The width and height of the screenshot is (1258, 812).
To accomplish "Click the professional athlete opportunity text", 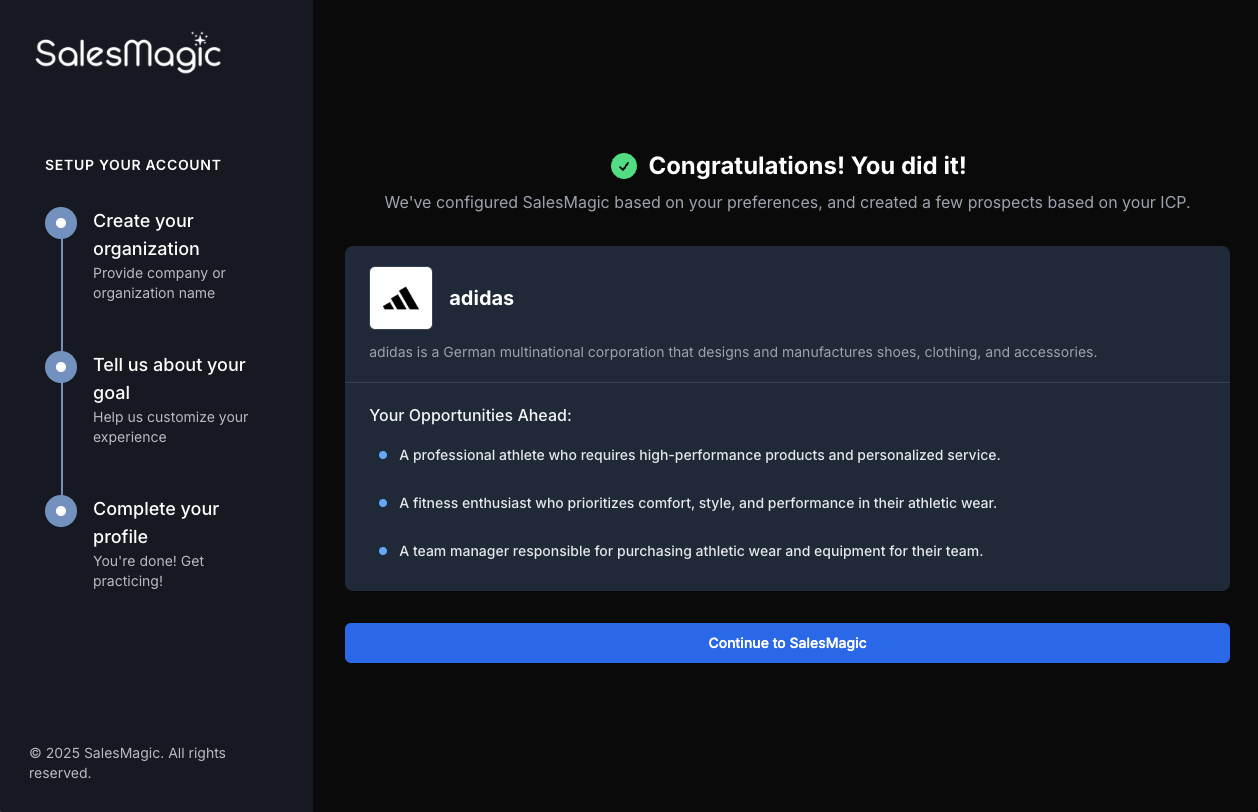I will 699,455.
